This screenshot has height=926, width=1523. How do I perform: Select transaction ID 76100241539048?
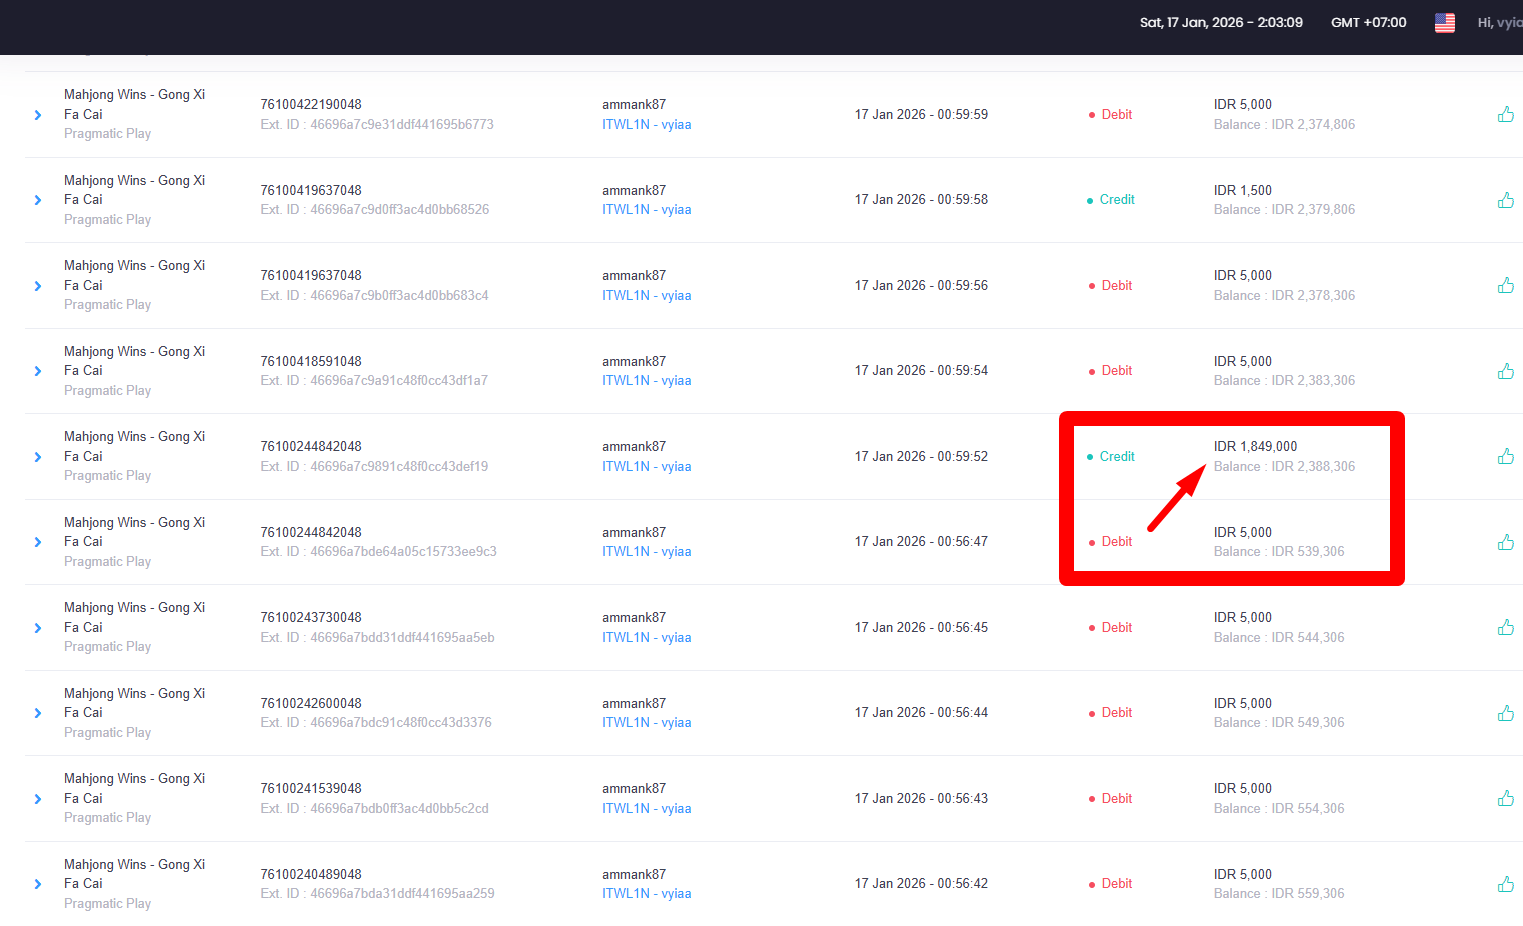[311, 789]
